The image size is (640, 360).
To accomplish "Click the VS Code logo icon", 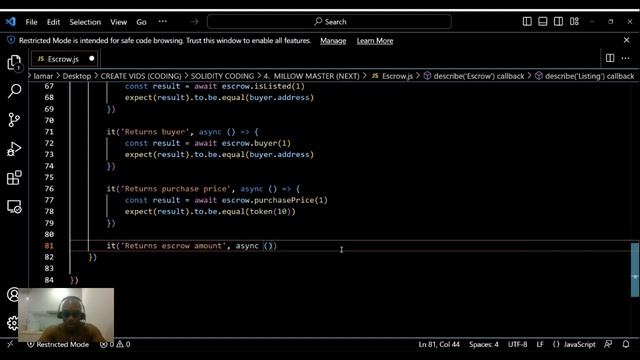I will [11, 22].
